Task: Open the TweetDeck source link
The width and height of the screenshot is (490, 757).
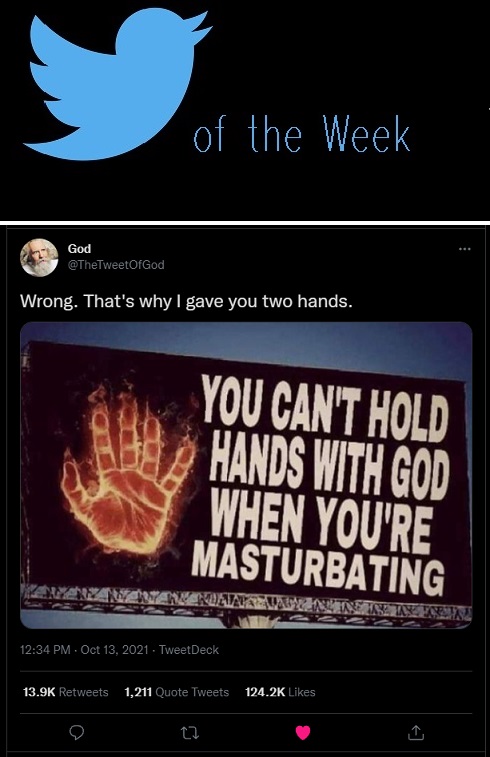Action: pyautogui.click(x=189, y=650)
